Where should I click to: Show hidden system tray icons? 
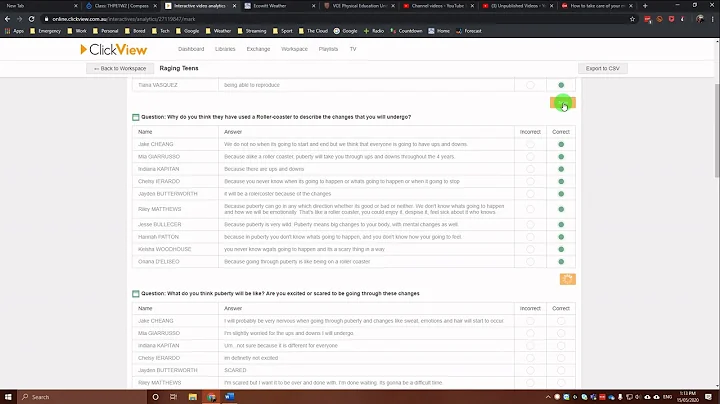pyautogui.click(x=548, y=397)
